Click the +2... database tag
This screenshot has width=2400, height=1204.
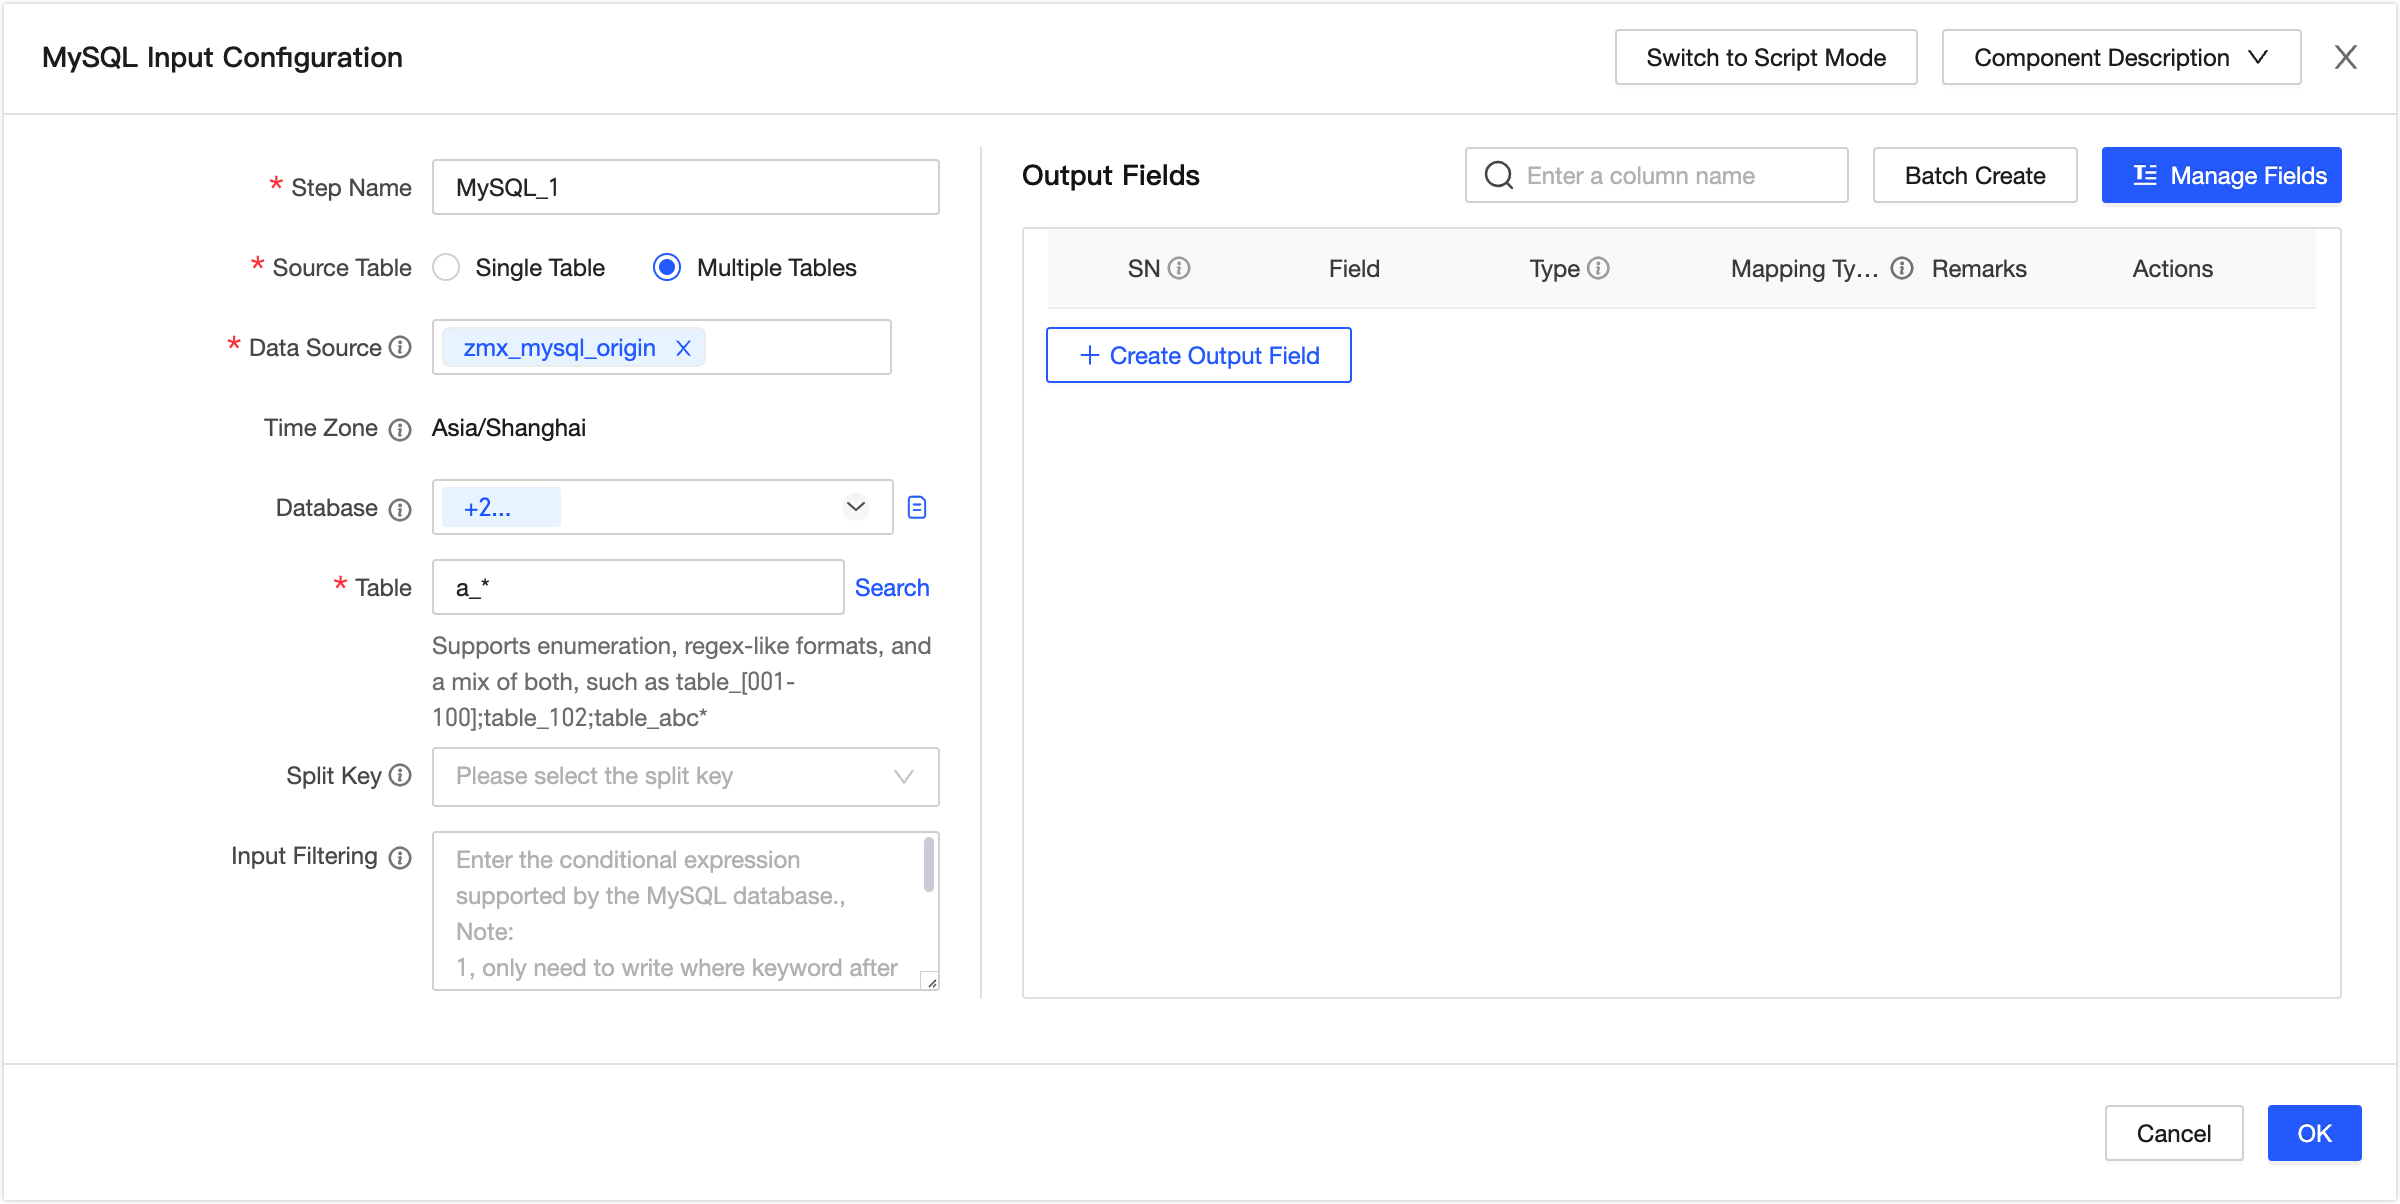click(501, 507)
